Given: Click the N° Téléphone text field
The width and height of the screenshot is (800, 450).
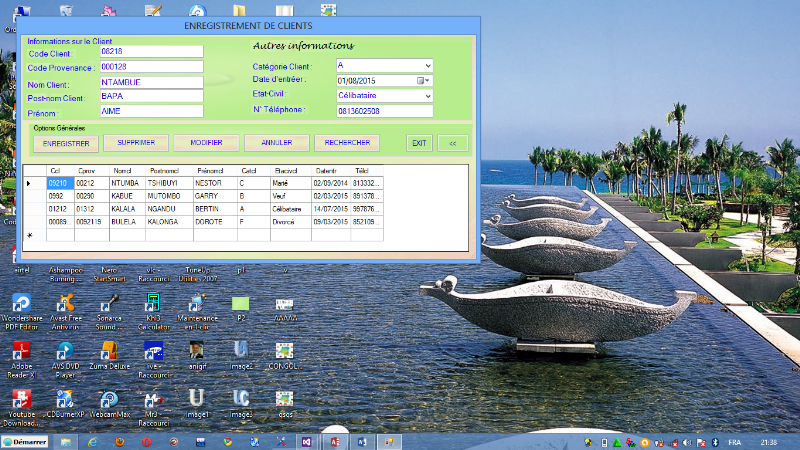Looking at the screenshot, I should [384, 110].
